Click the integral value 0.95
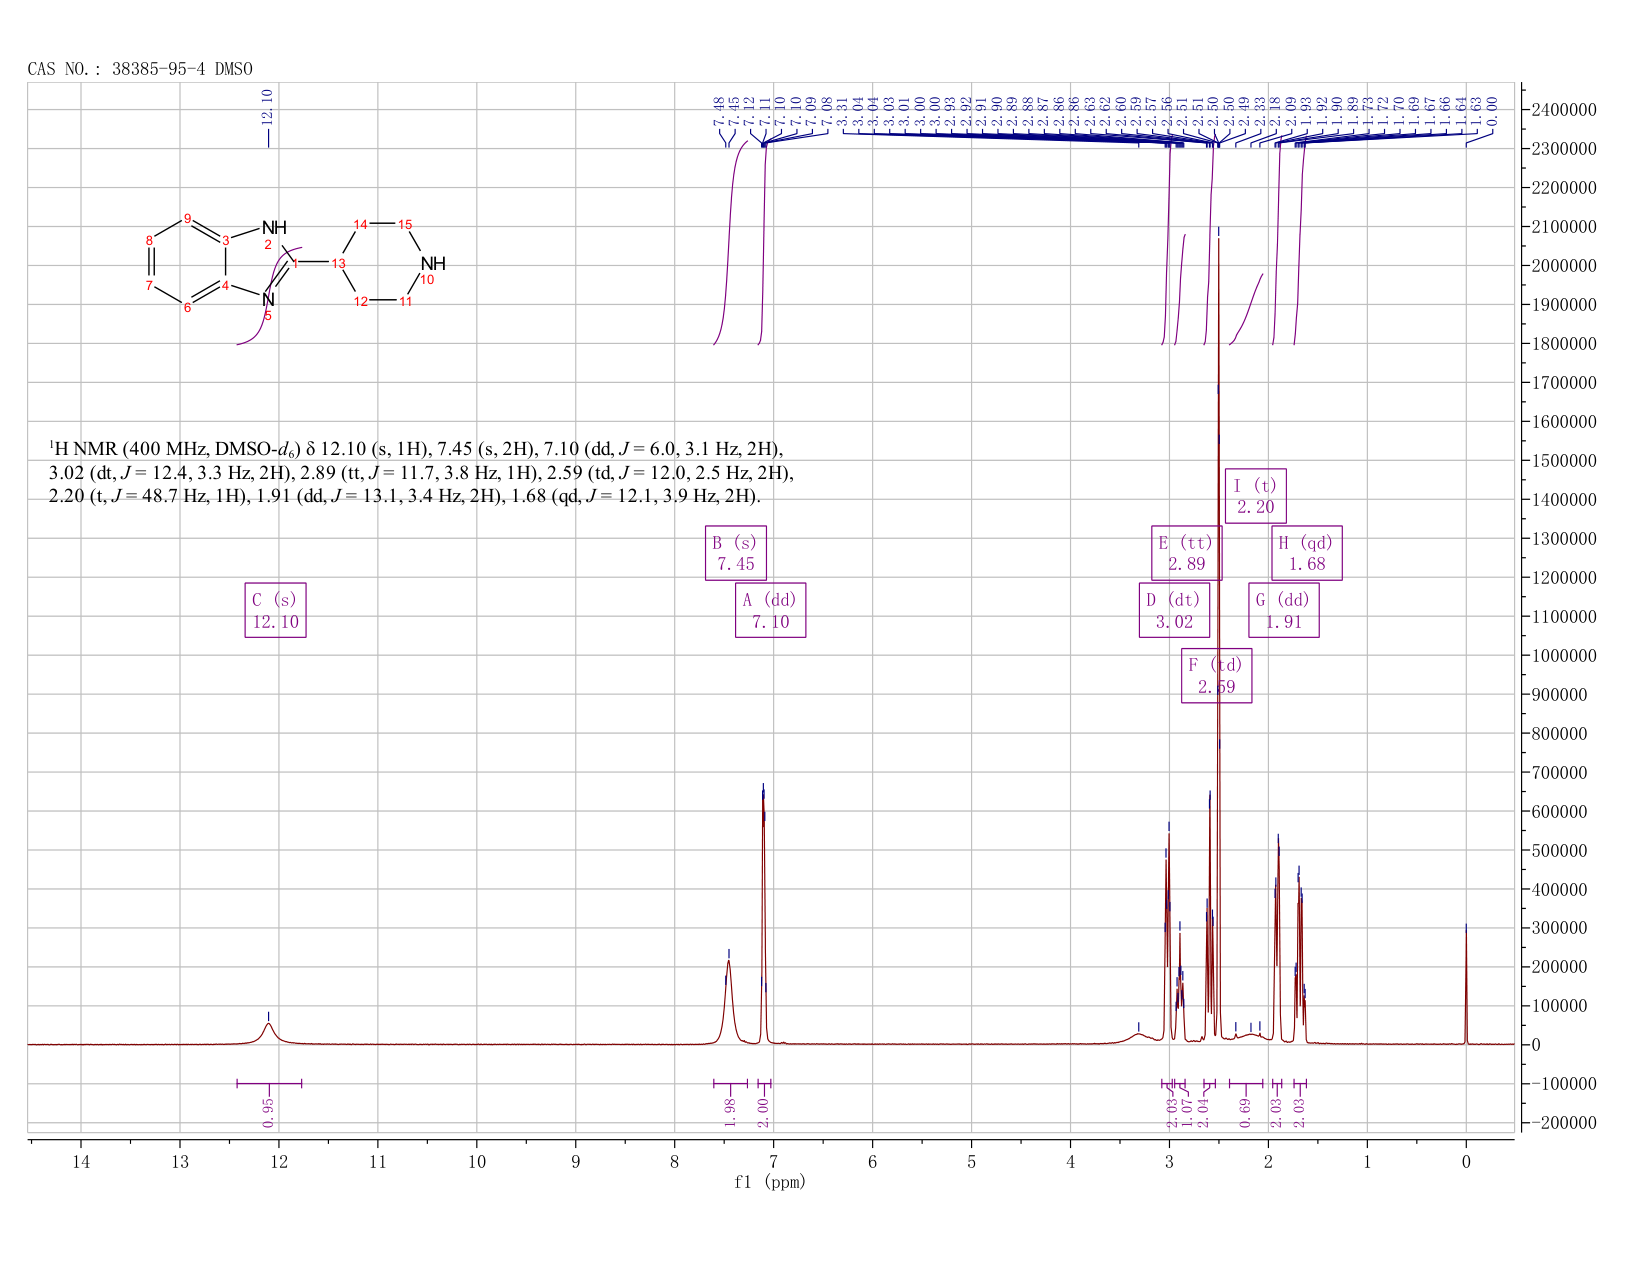This screenshot has height=1275, width=1650. pos(268,1112)
